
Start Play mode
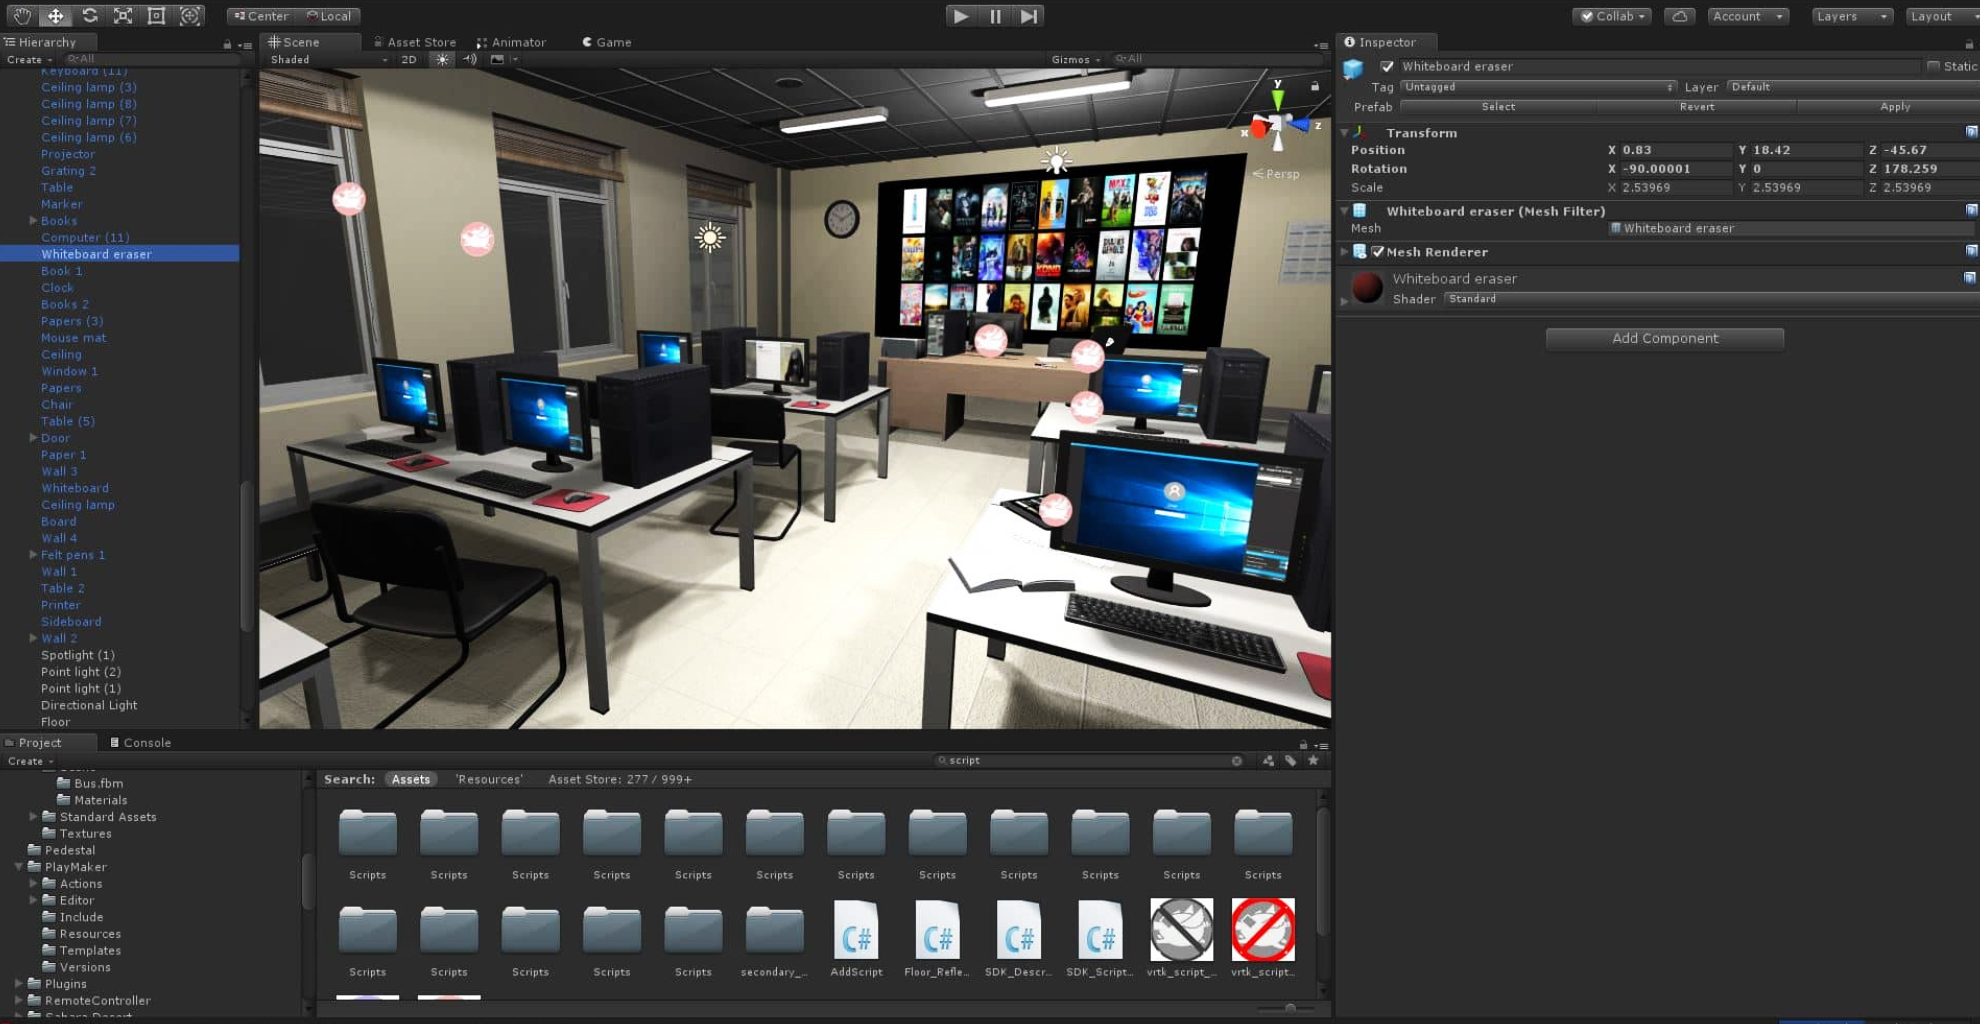pyautogui.click(x=960, y=16)
